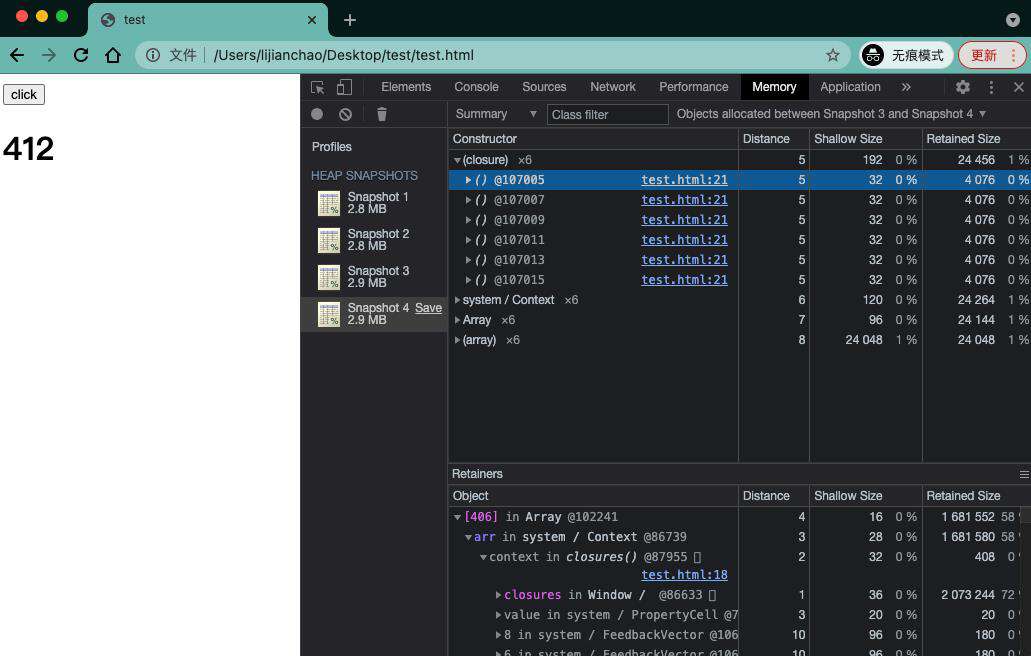Sort by Shallow Size column header

(x=865, y=139)
